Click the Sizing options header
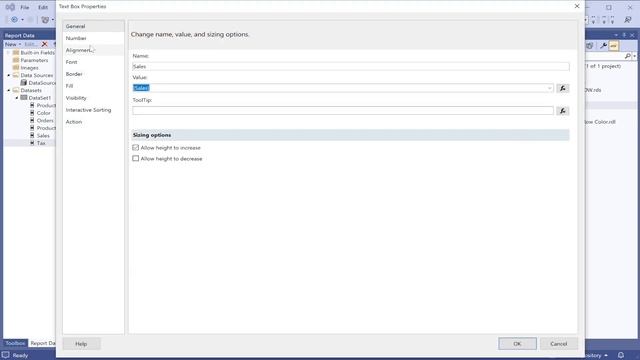640x360 pixels. (x=351, y=135)
